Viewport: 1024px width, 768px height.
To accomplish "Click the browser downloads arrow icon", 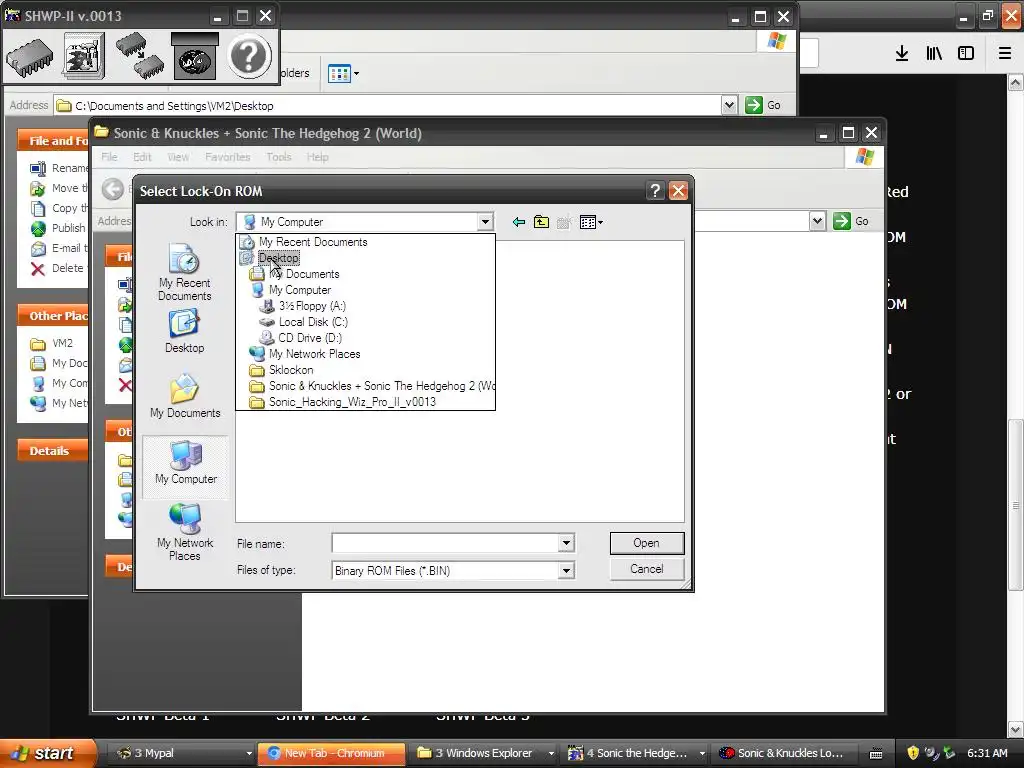I will click(x=902, y=54).
